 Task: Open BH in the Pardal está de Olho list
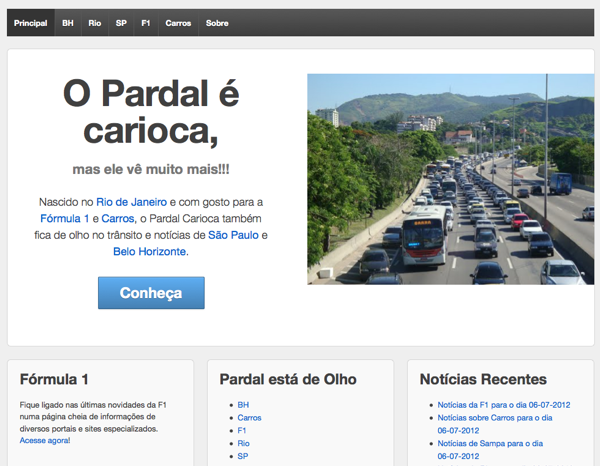(243, 405)
